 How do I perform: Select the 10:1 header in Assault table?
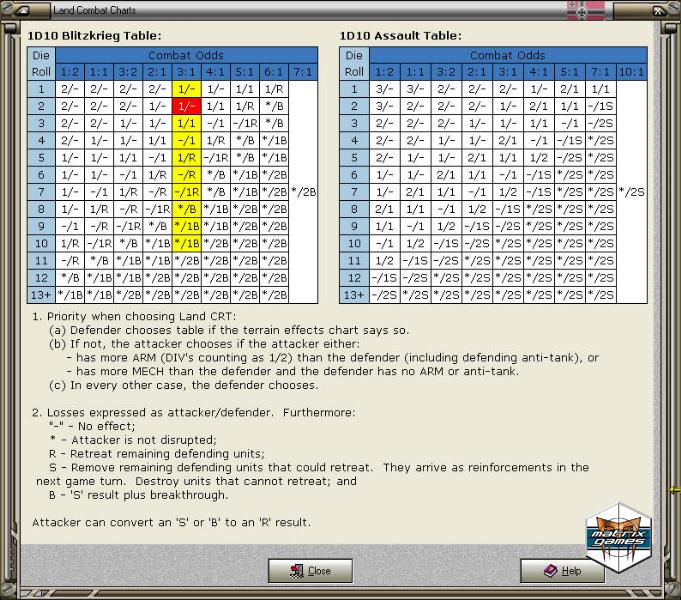[x=631, y=72]
